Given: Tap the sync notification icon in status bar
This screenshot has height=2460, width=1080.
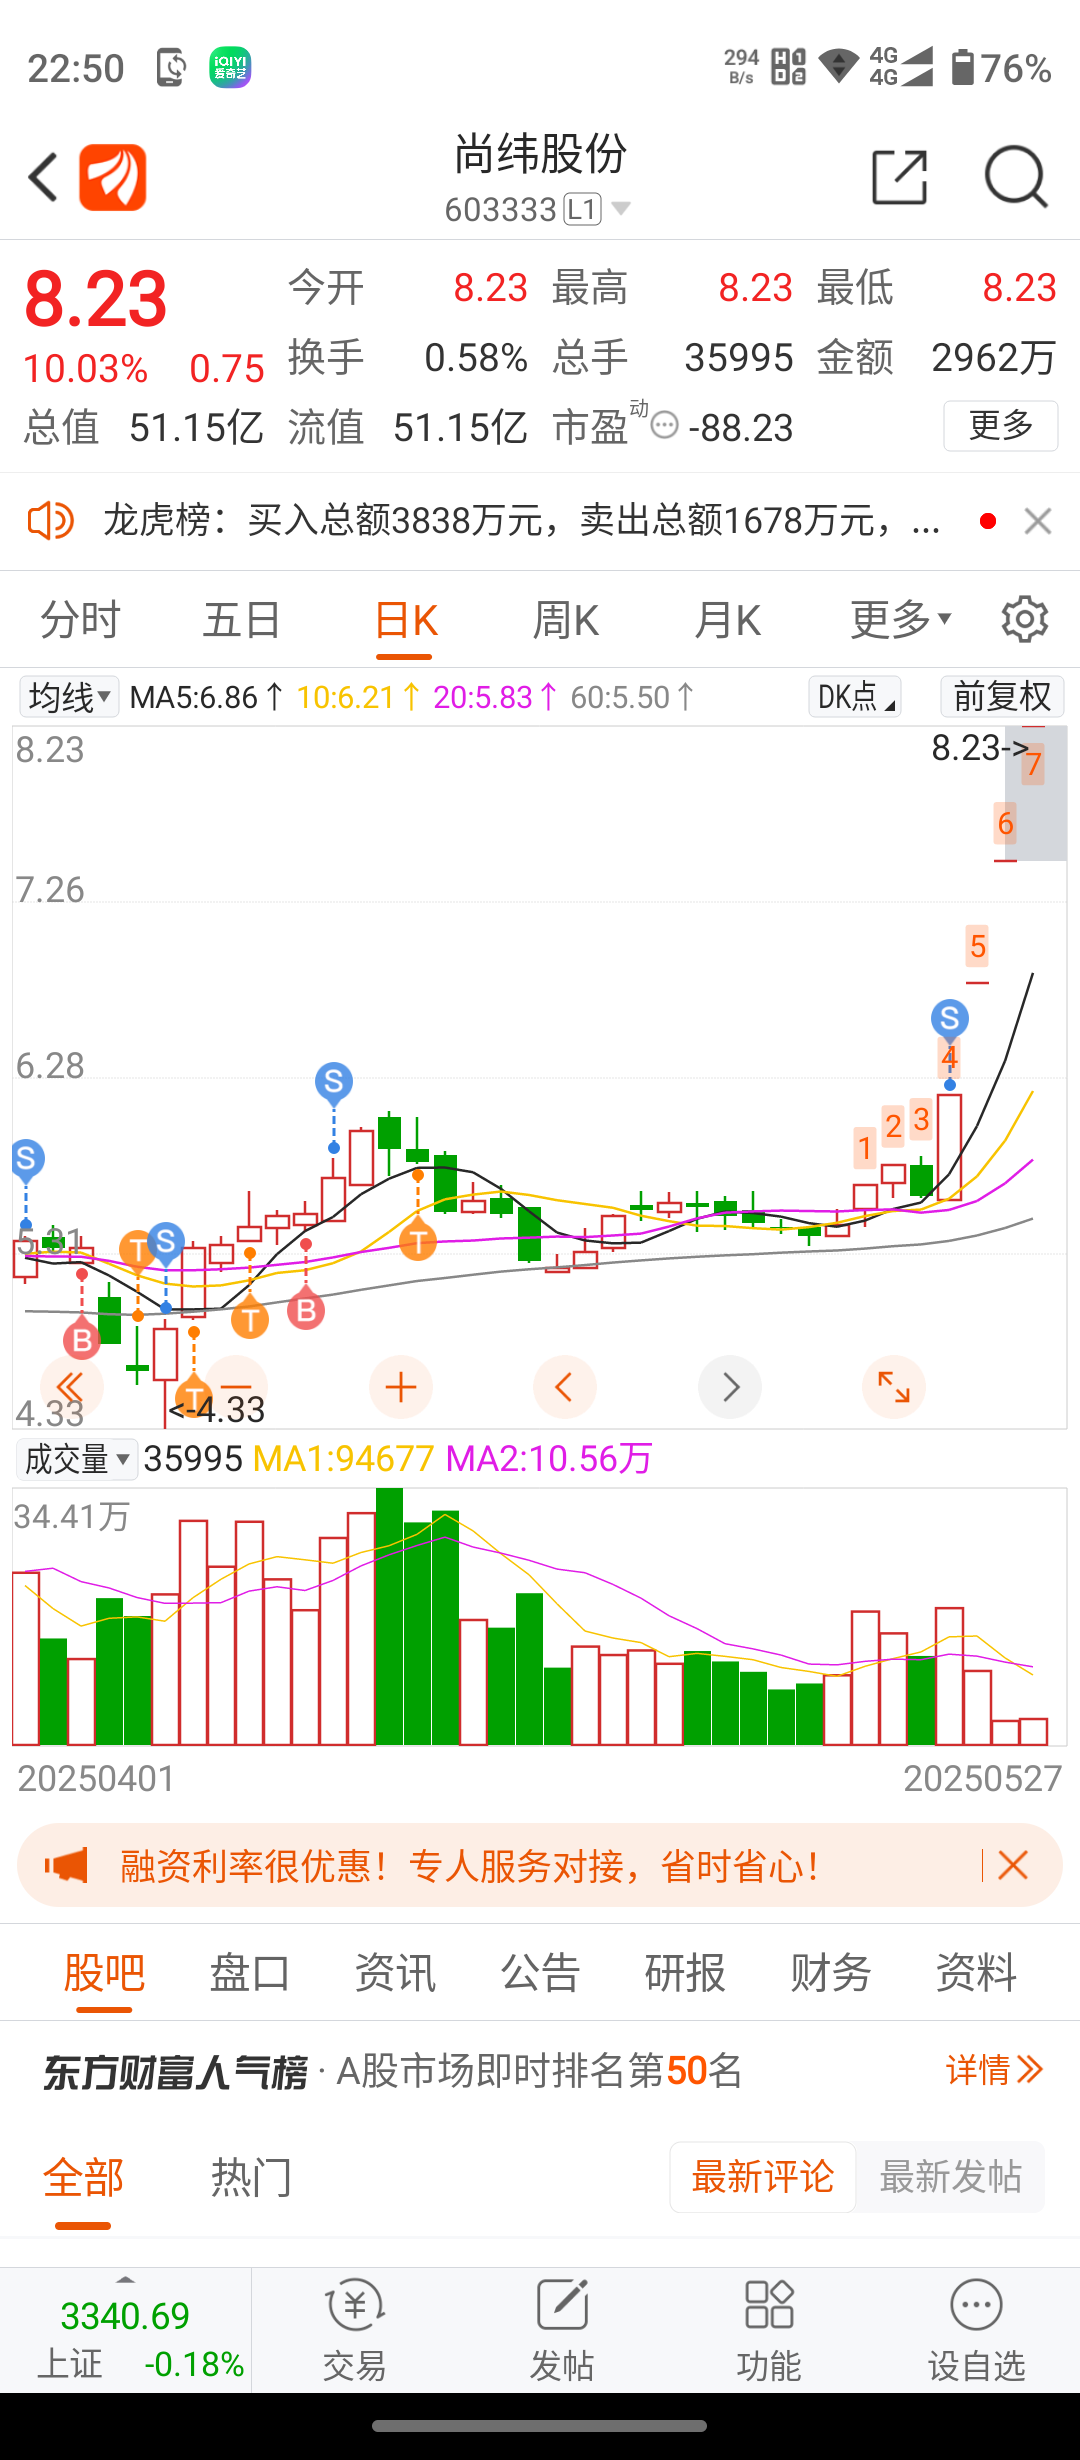Looking at the screenshot, I should [x=171, y=68].
